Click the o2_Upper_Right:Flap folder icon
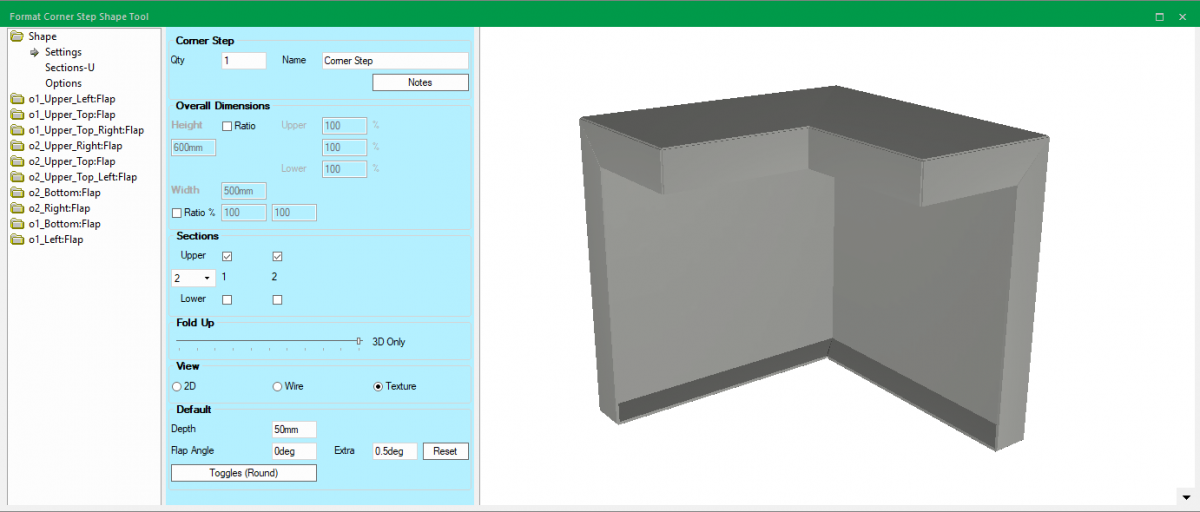 click(x=16, y=146)
